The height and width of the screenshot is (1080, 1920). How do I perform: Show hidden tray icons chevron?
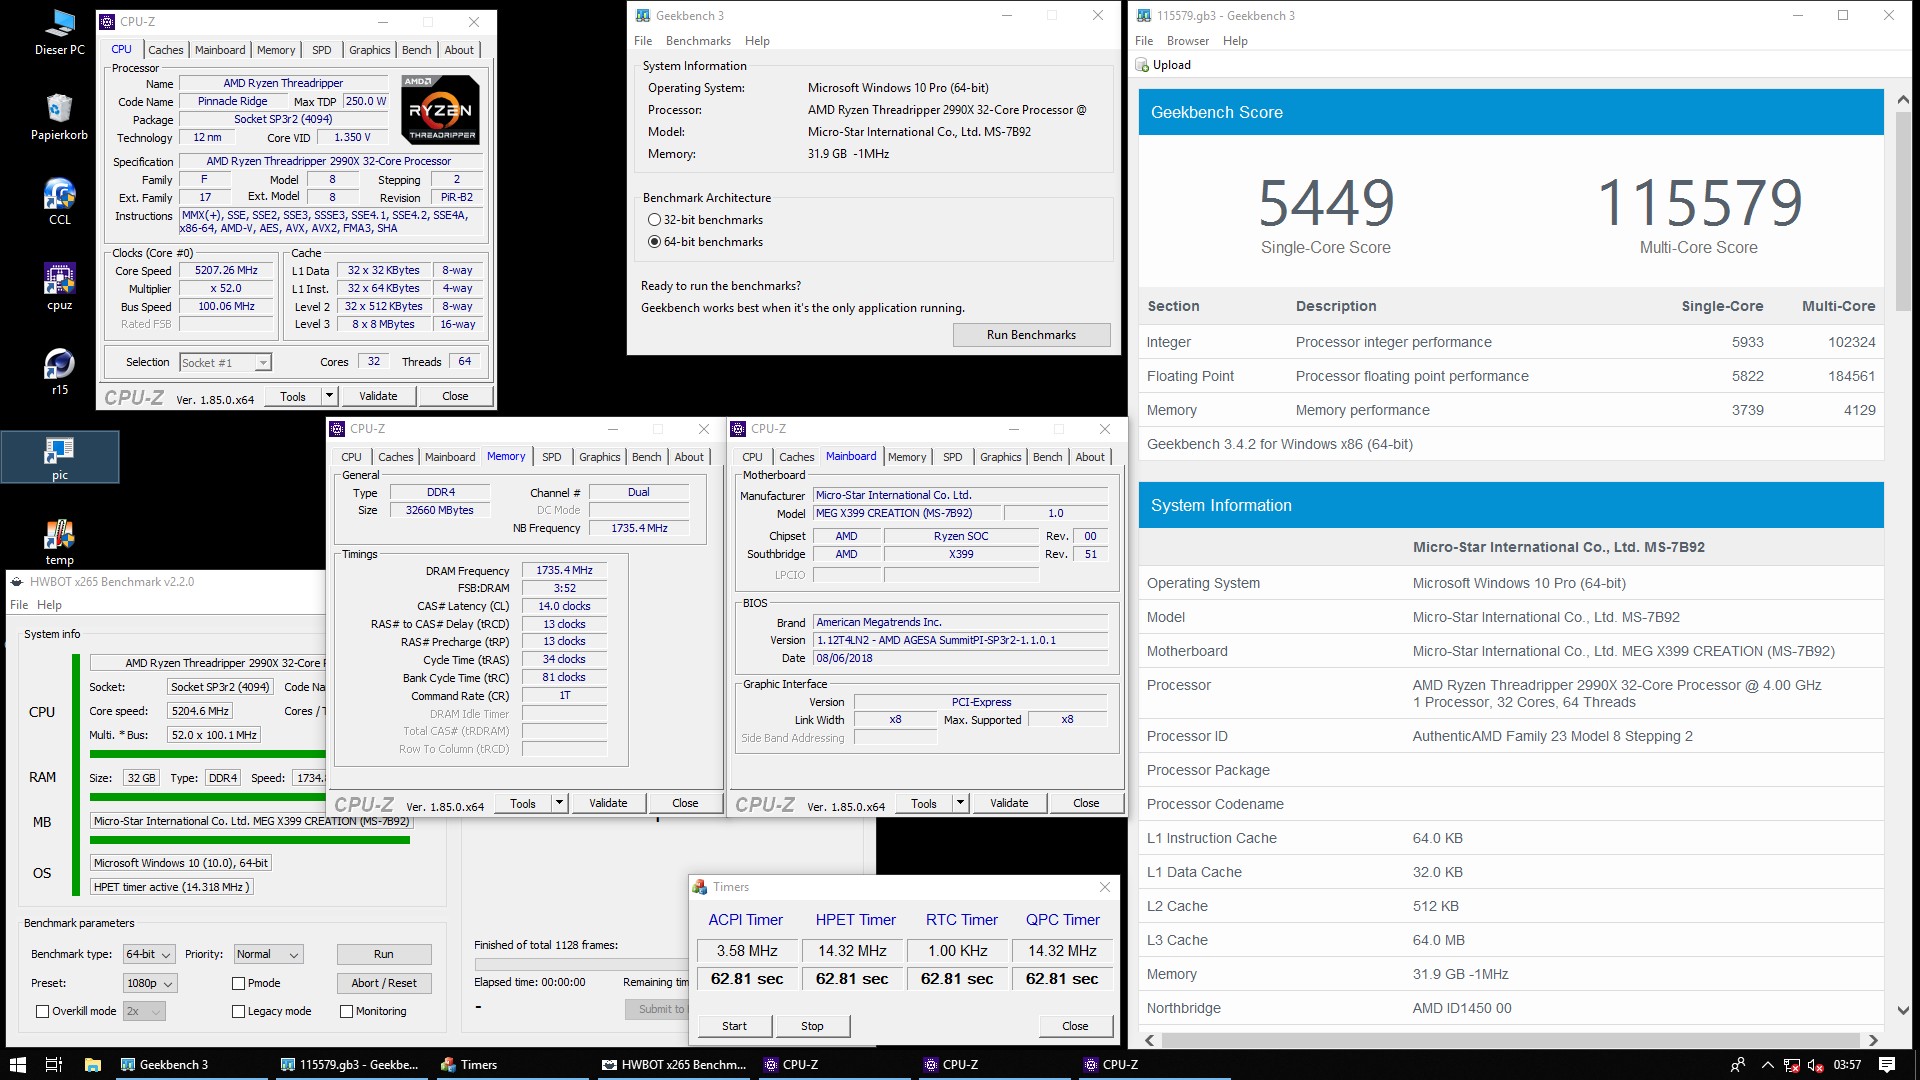click(x=1767, y=1065)
